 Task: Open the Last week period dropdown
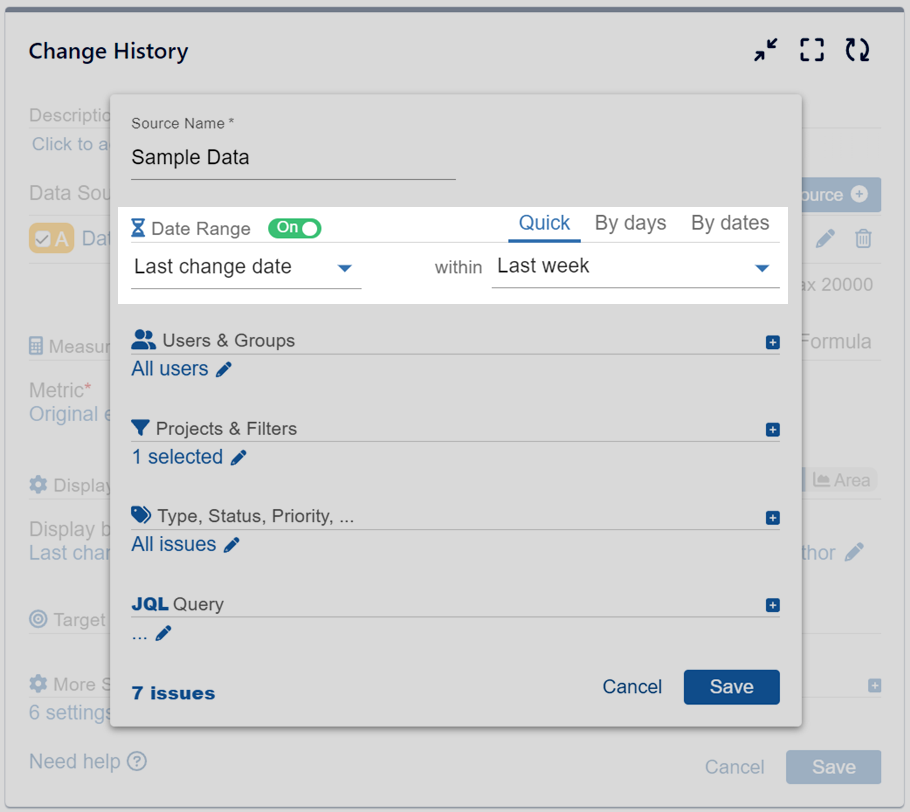pos(634,267)
